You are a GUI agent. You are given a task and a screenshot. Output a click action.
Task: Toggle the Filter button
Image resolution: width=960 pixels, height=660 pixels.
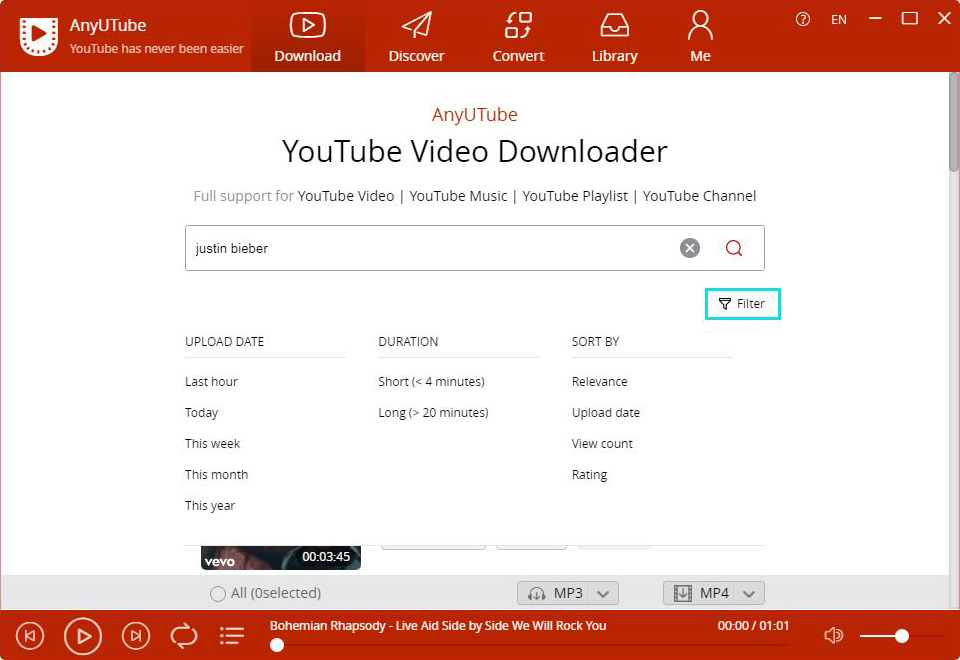pos(742,304)
